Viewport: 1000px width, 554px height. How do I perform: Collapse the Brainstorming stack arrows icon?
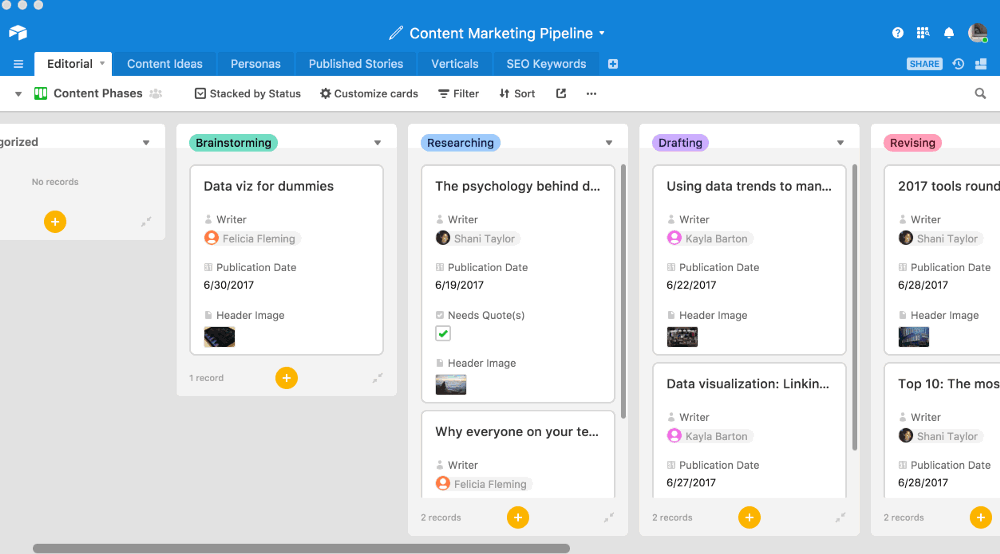click(x=378, y=378)
